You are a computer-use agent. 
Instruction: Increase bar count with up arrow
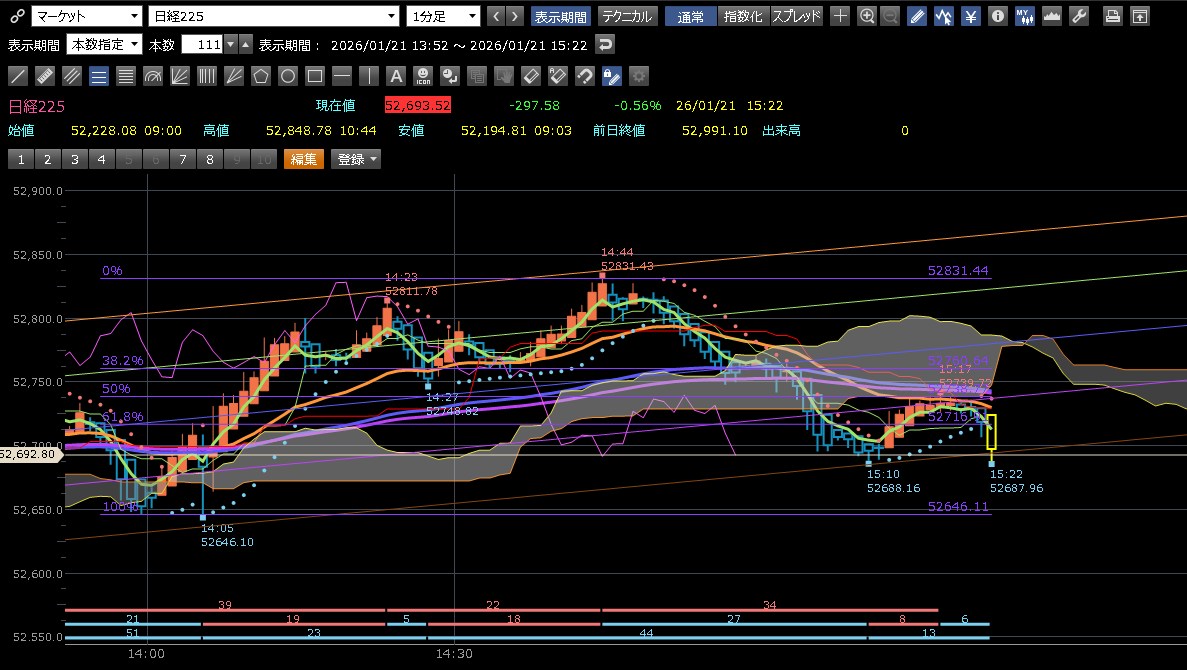(245, 45)
